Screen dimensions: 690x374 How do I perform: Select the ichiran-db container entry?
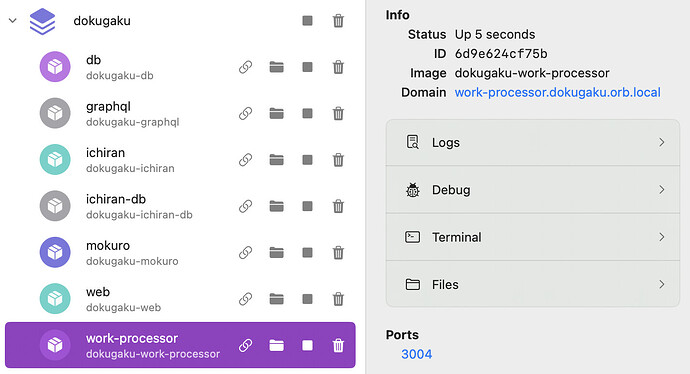[180, 206]
